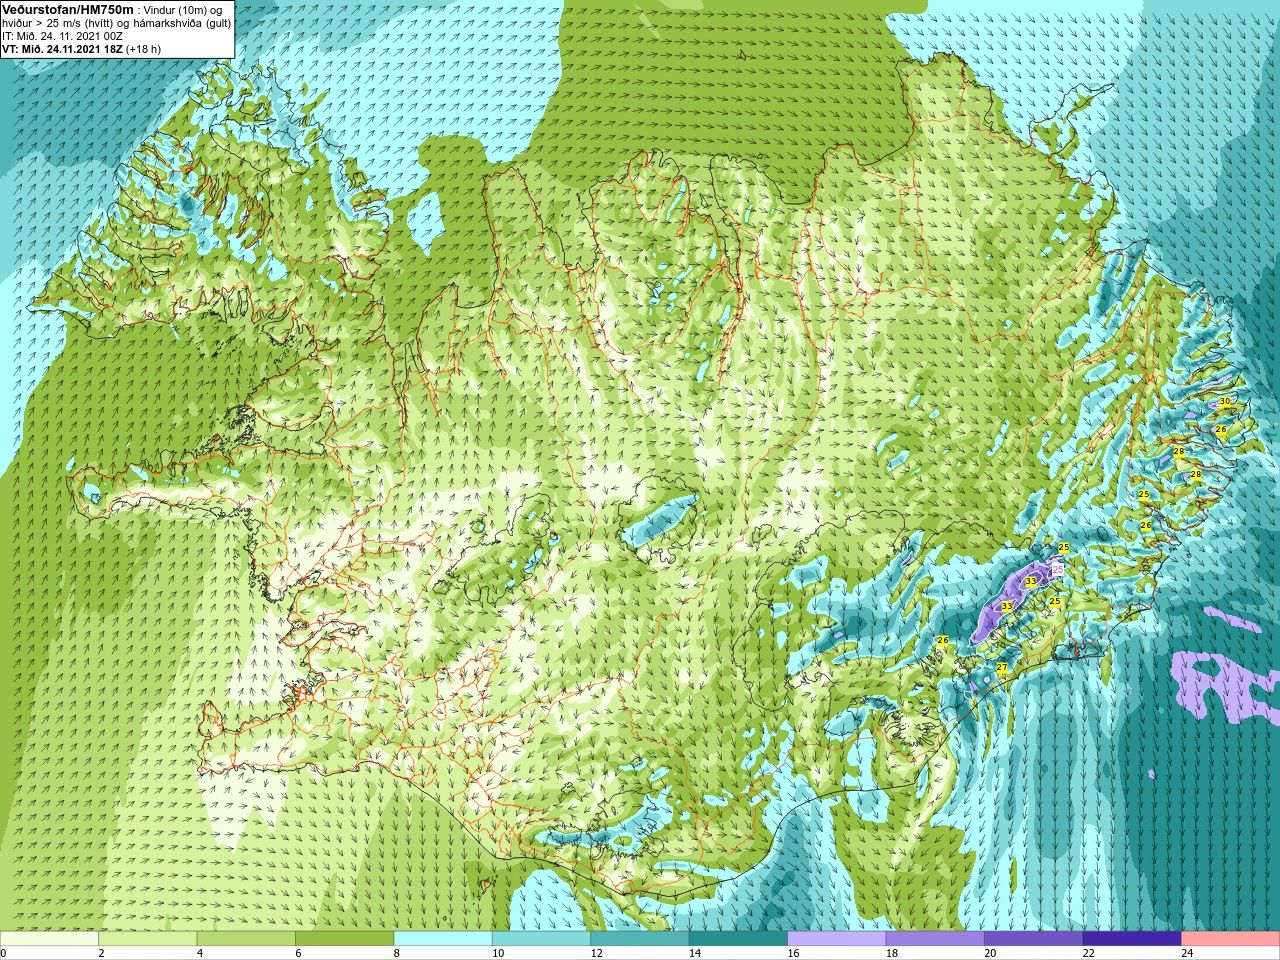1280x960 pixels.
Task: Click the 8–10 m/s light cyan swatch
Action: tap(443, 938)
